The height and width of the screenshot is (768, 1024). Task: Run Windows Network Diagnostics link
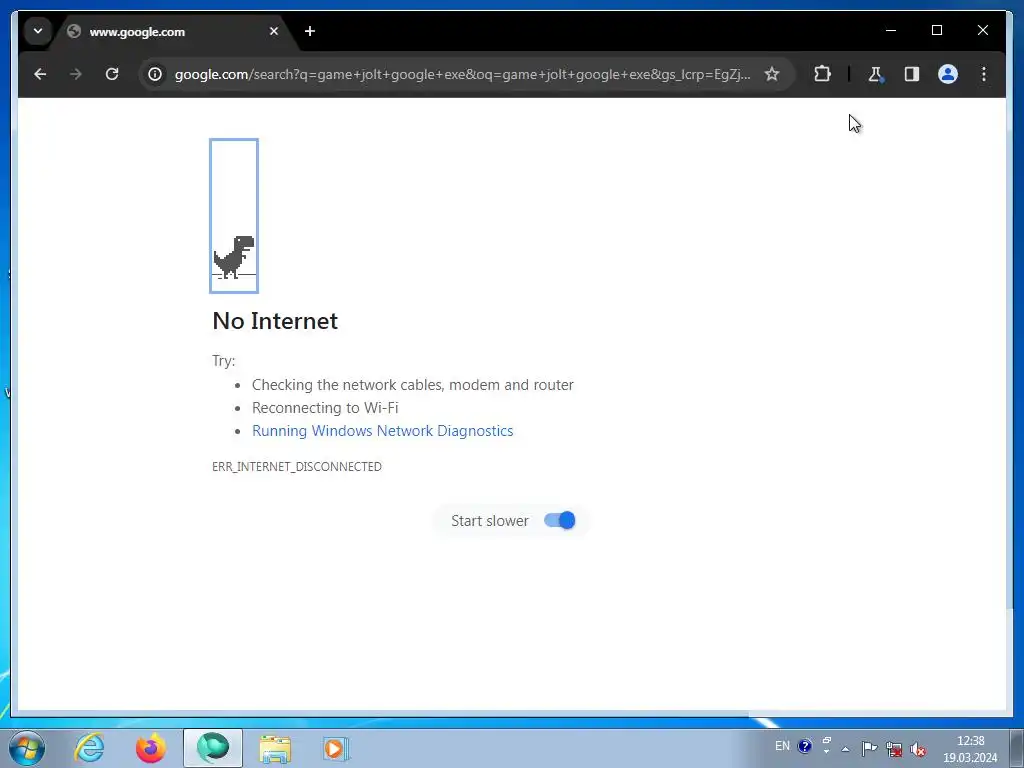pyautogui.click(x=383, y=431)
